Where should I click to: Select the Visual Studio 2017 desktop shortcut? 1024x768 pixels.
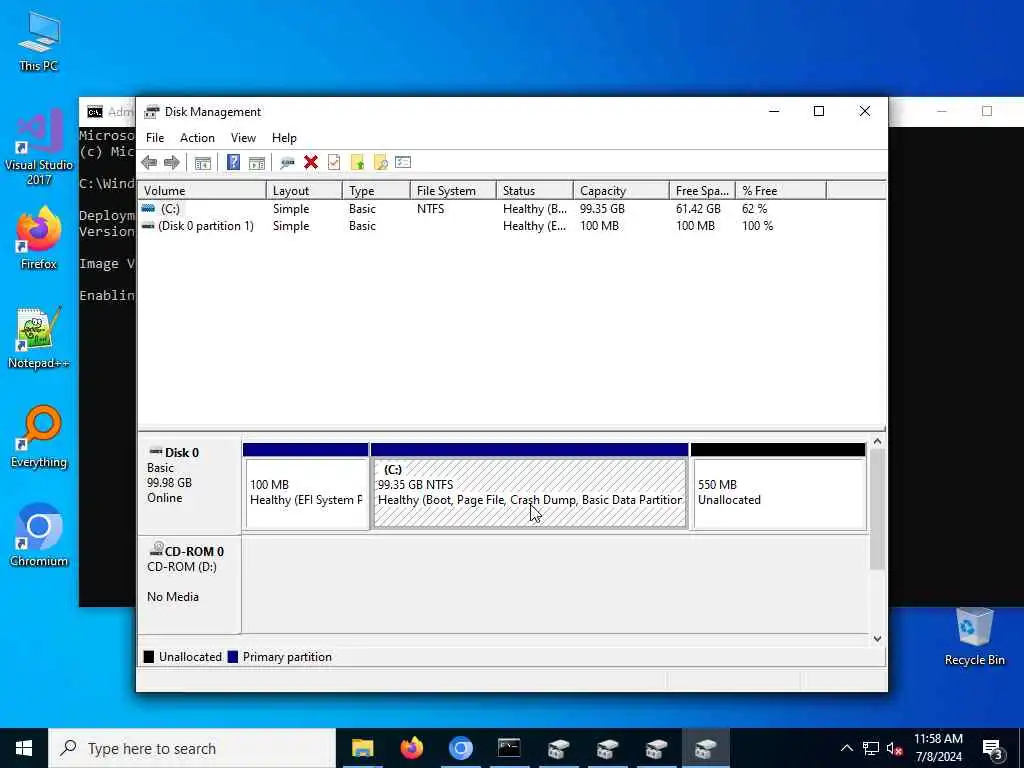(x=39, y=148)
